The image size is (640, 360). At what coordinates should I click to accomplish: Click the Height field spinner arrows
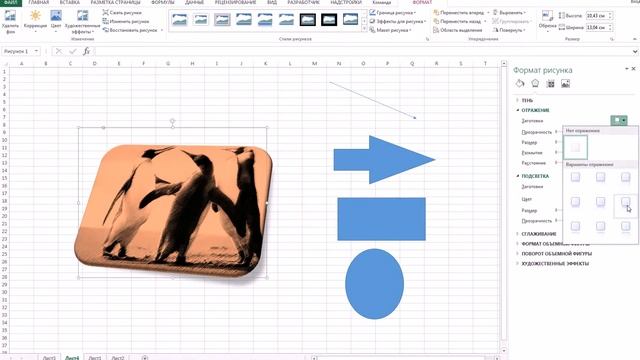(x=610, y=16)
